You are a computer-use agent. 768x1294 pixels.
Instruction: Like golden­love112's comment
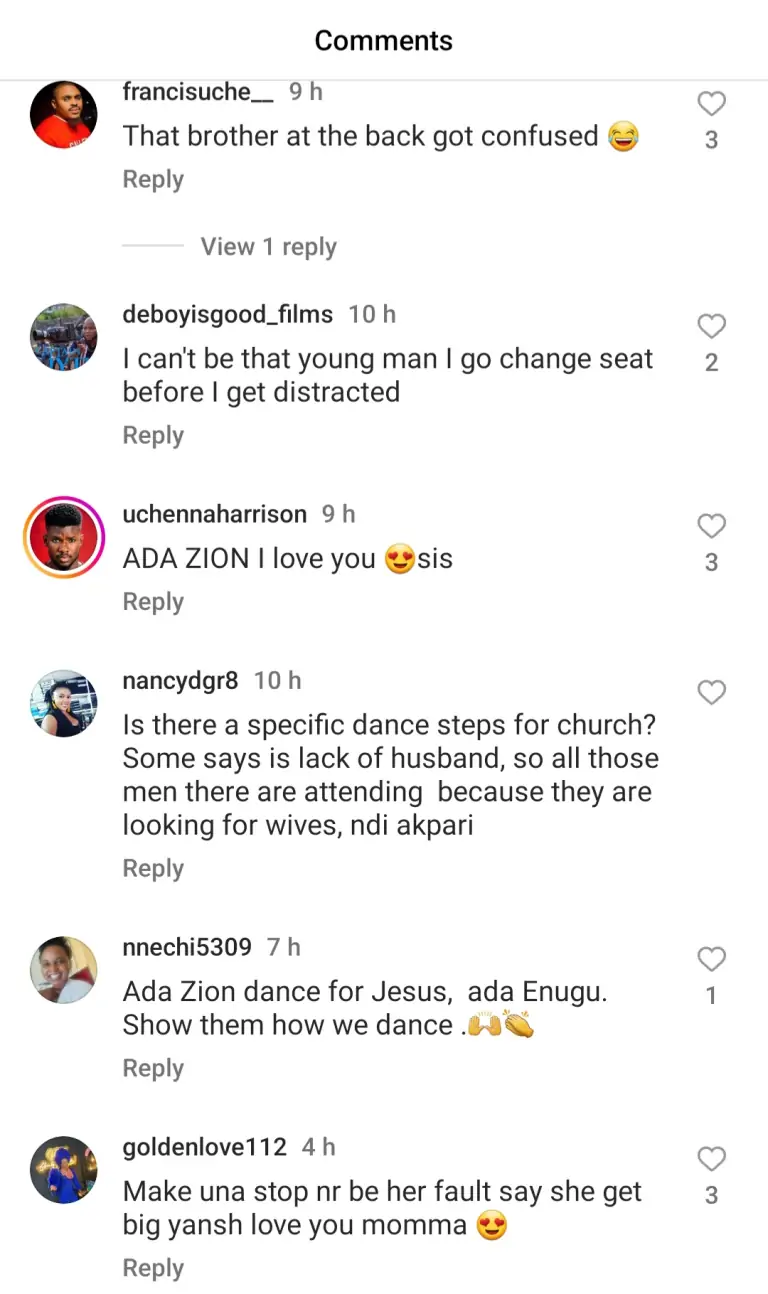coord(711,1160)
